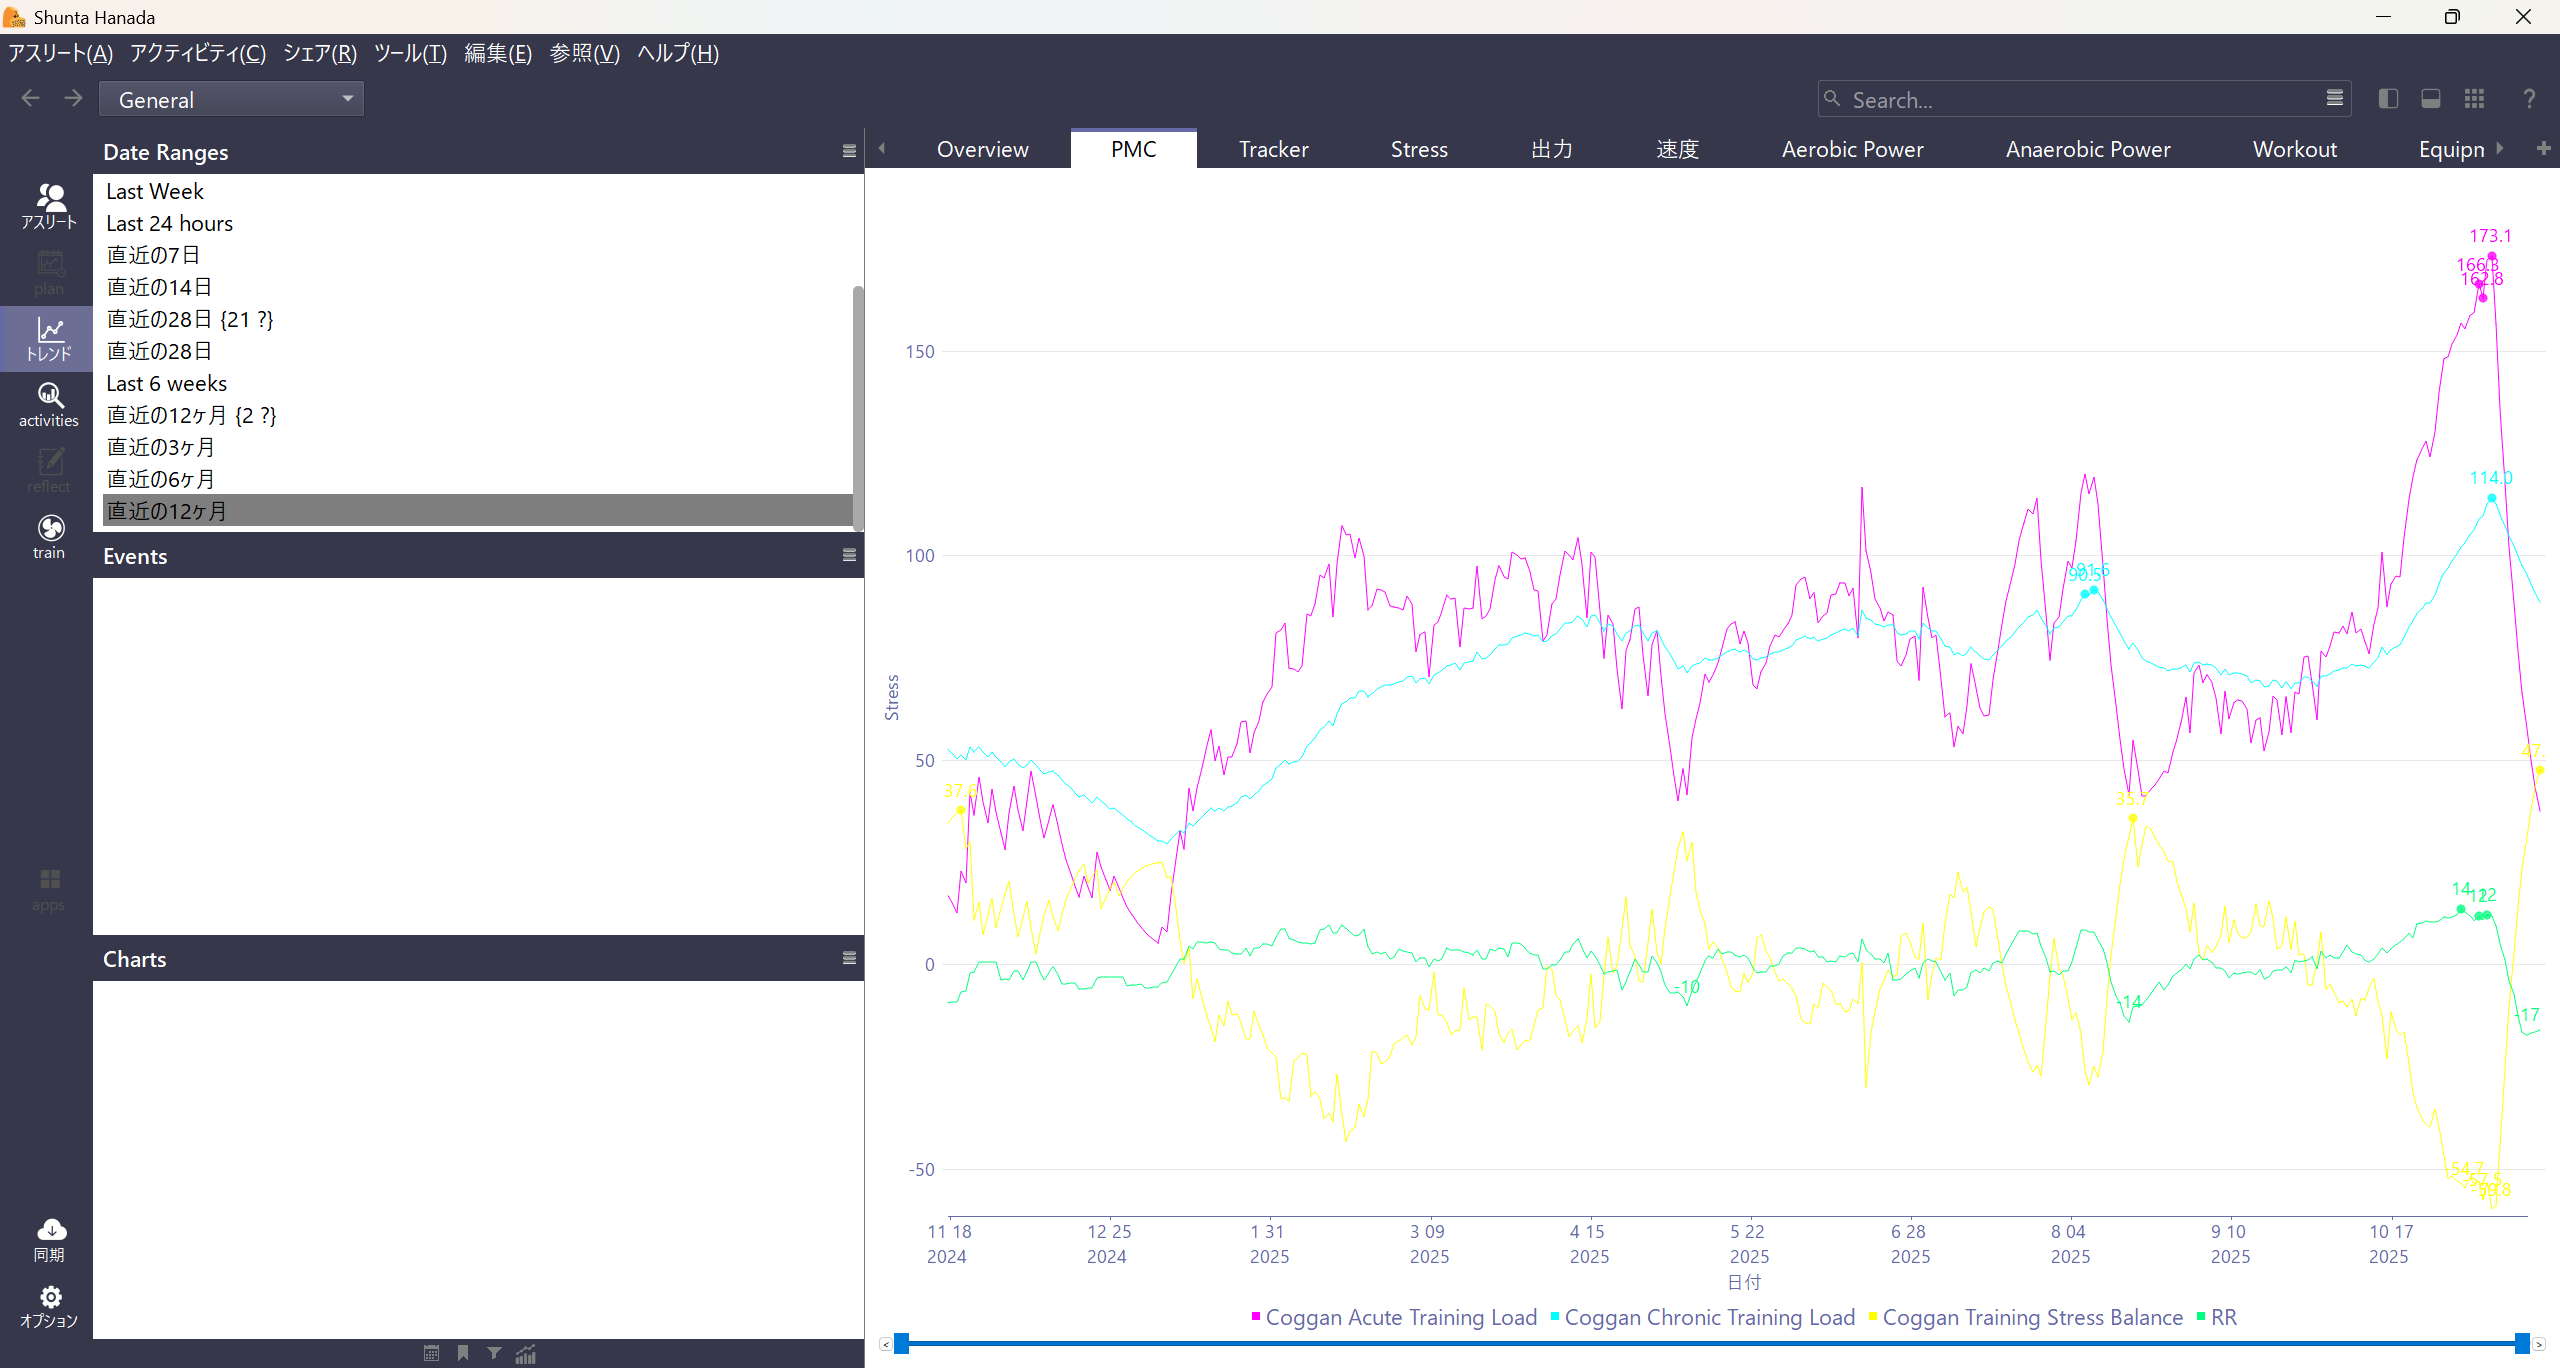Open the ツール menu

pos(410,53)
